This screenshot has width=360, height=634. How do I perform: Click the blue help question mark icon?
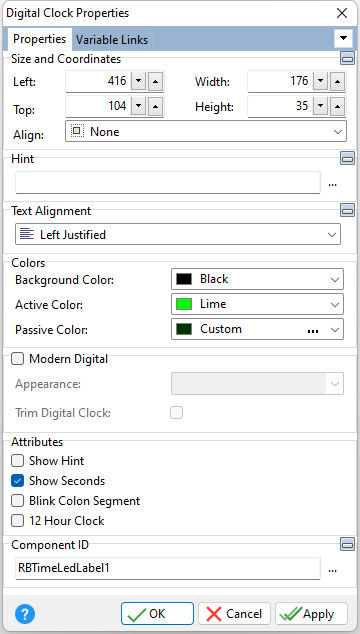pyautogui.click(x=25, y=614)
